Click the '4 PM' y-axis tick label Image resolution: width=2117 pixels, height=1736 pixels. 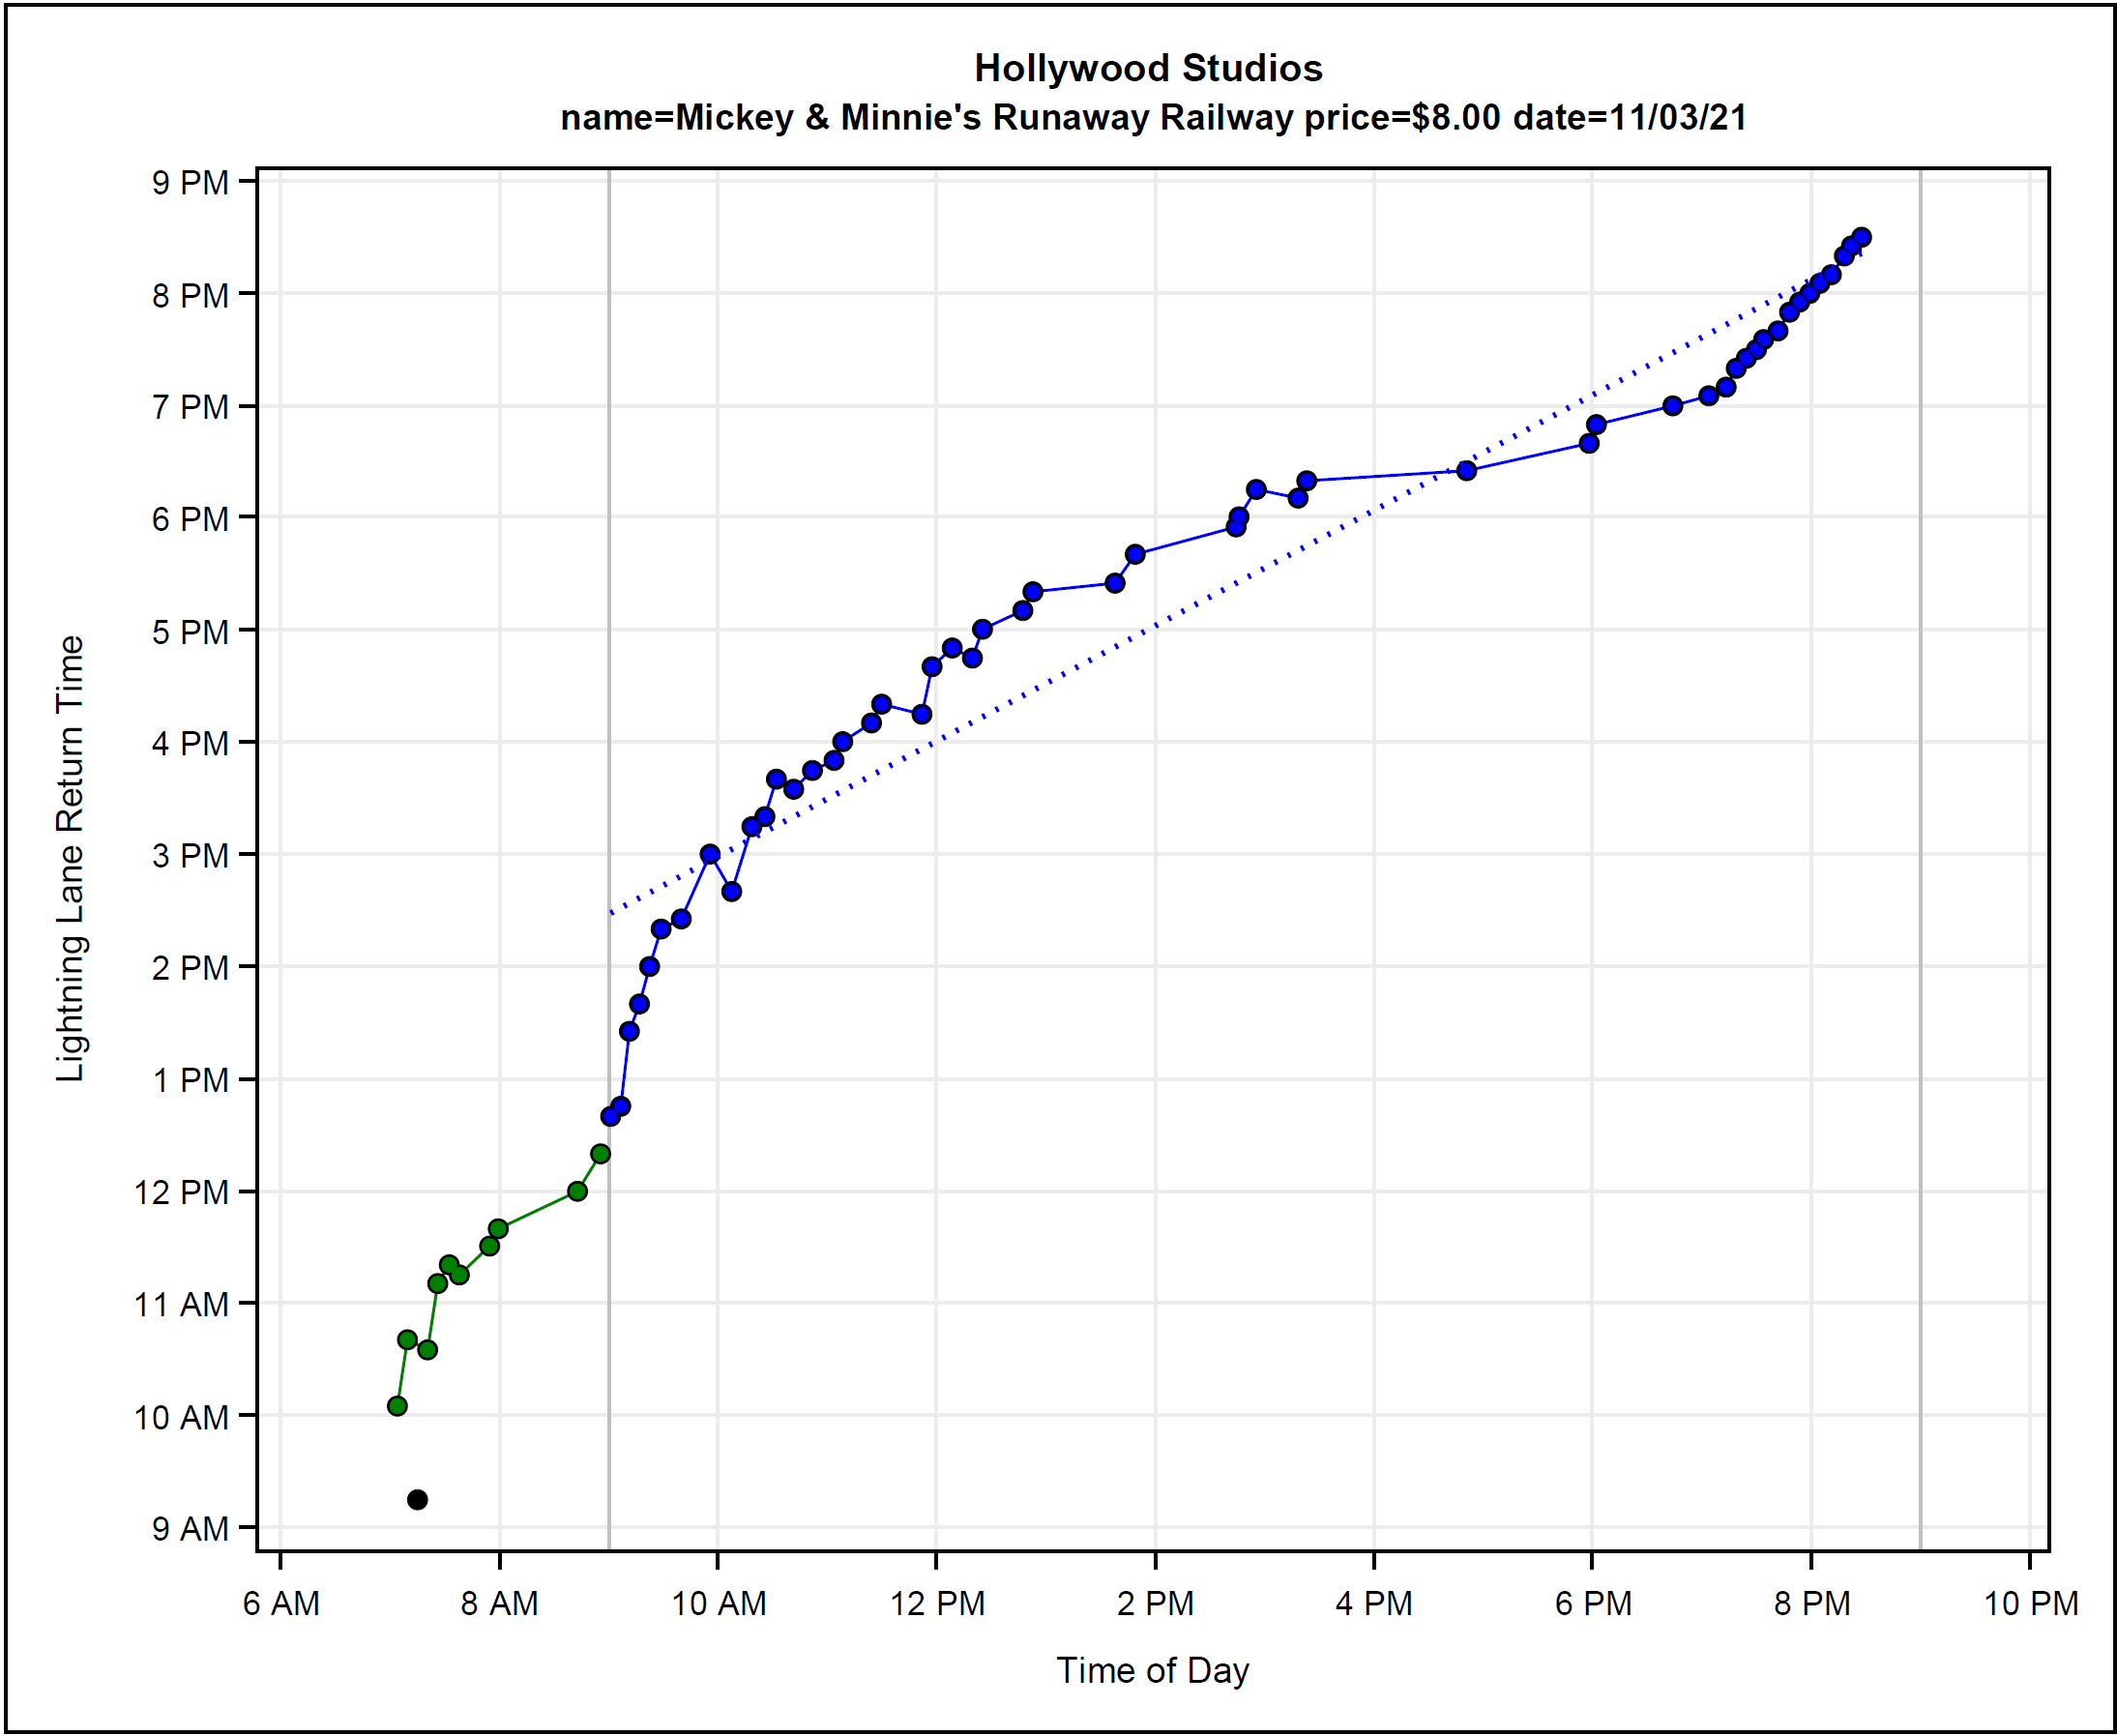[x=190, y=743]
